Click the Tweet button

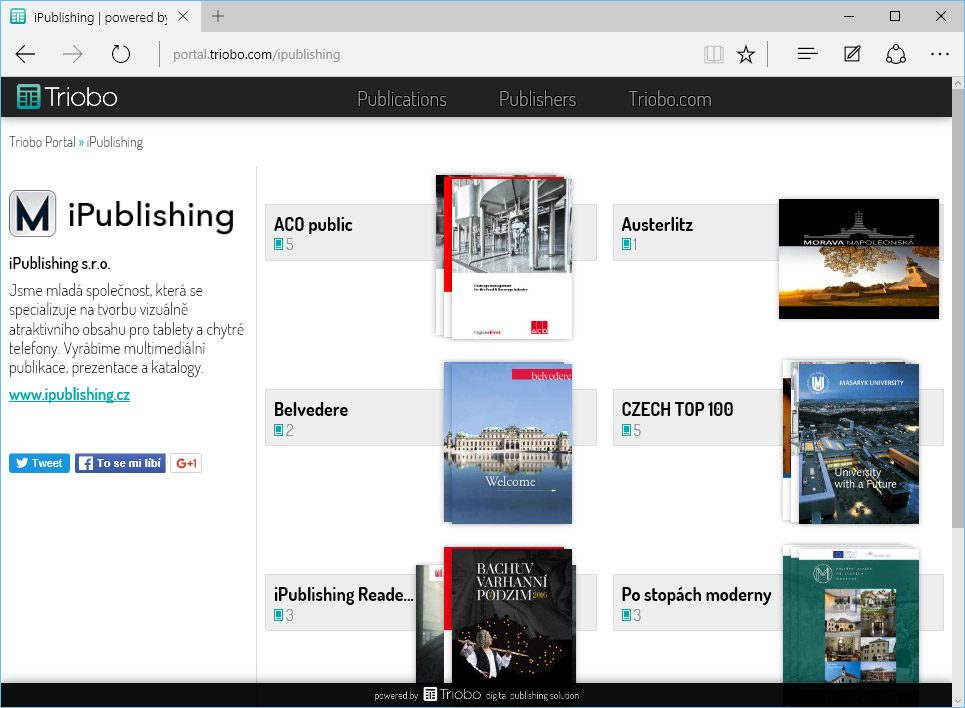39,463
